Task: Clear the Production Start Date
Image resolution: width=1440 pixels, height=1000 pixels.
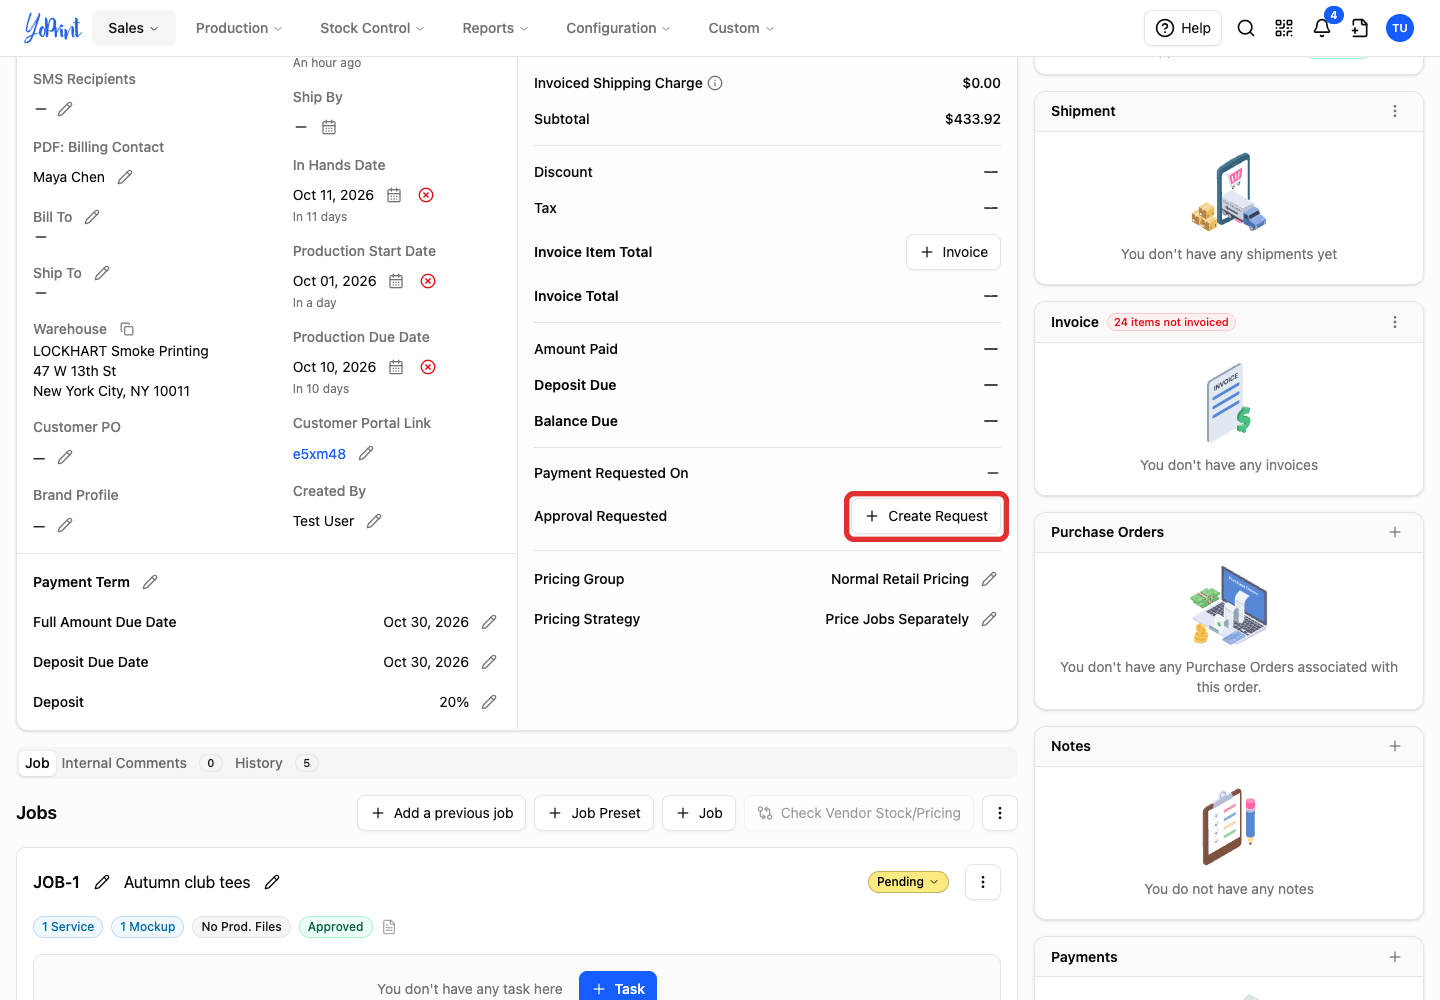Action: point(428,281)
